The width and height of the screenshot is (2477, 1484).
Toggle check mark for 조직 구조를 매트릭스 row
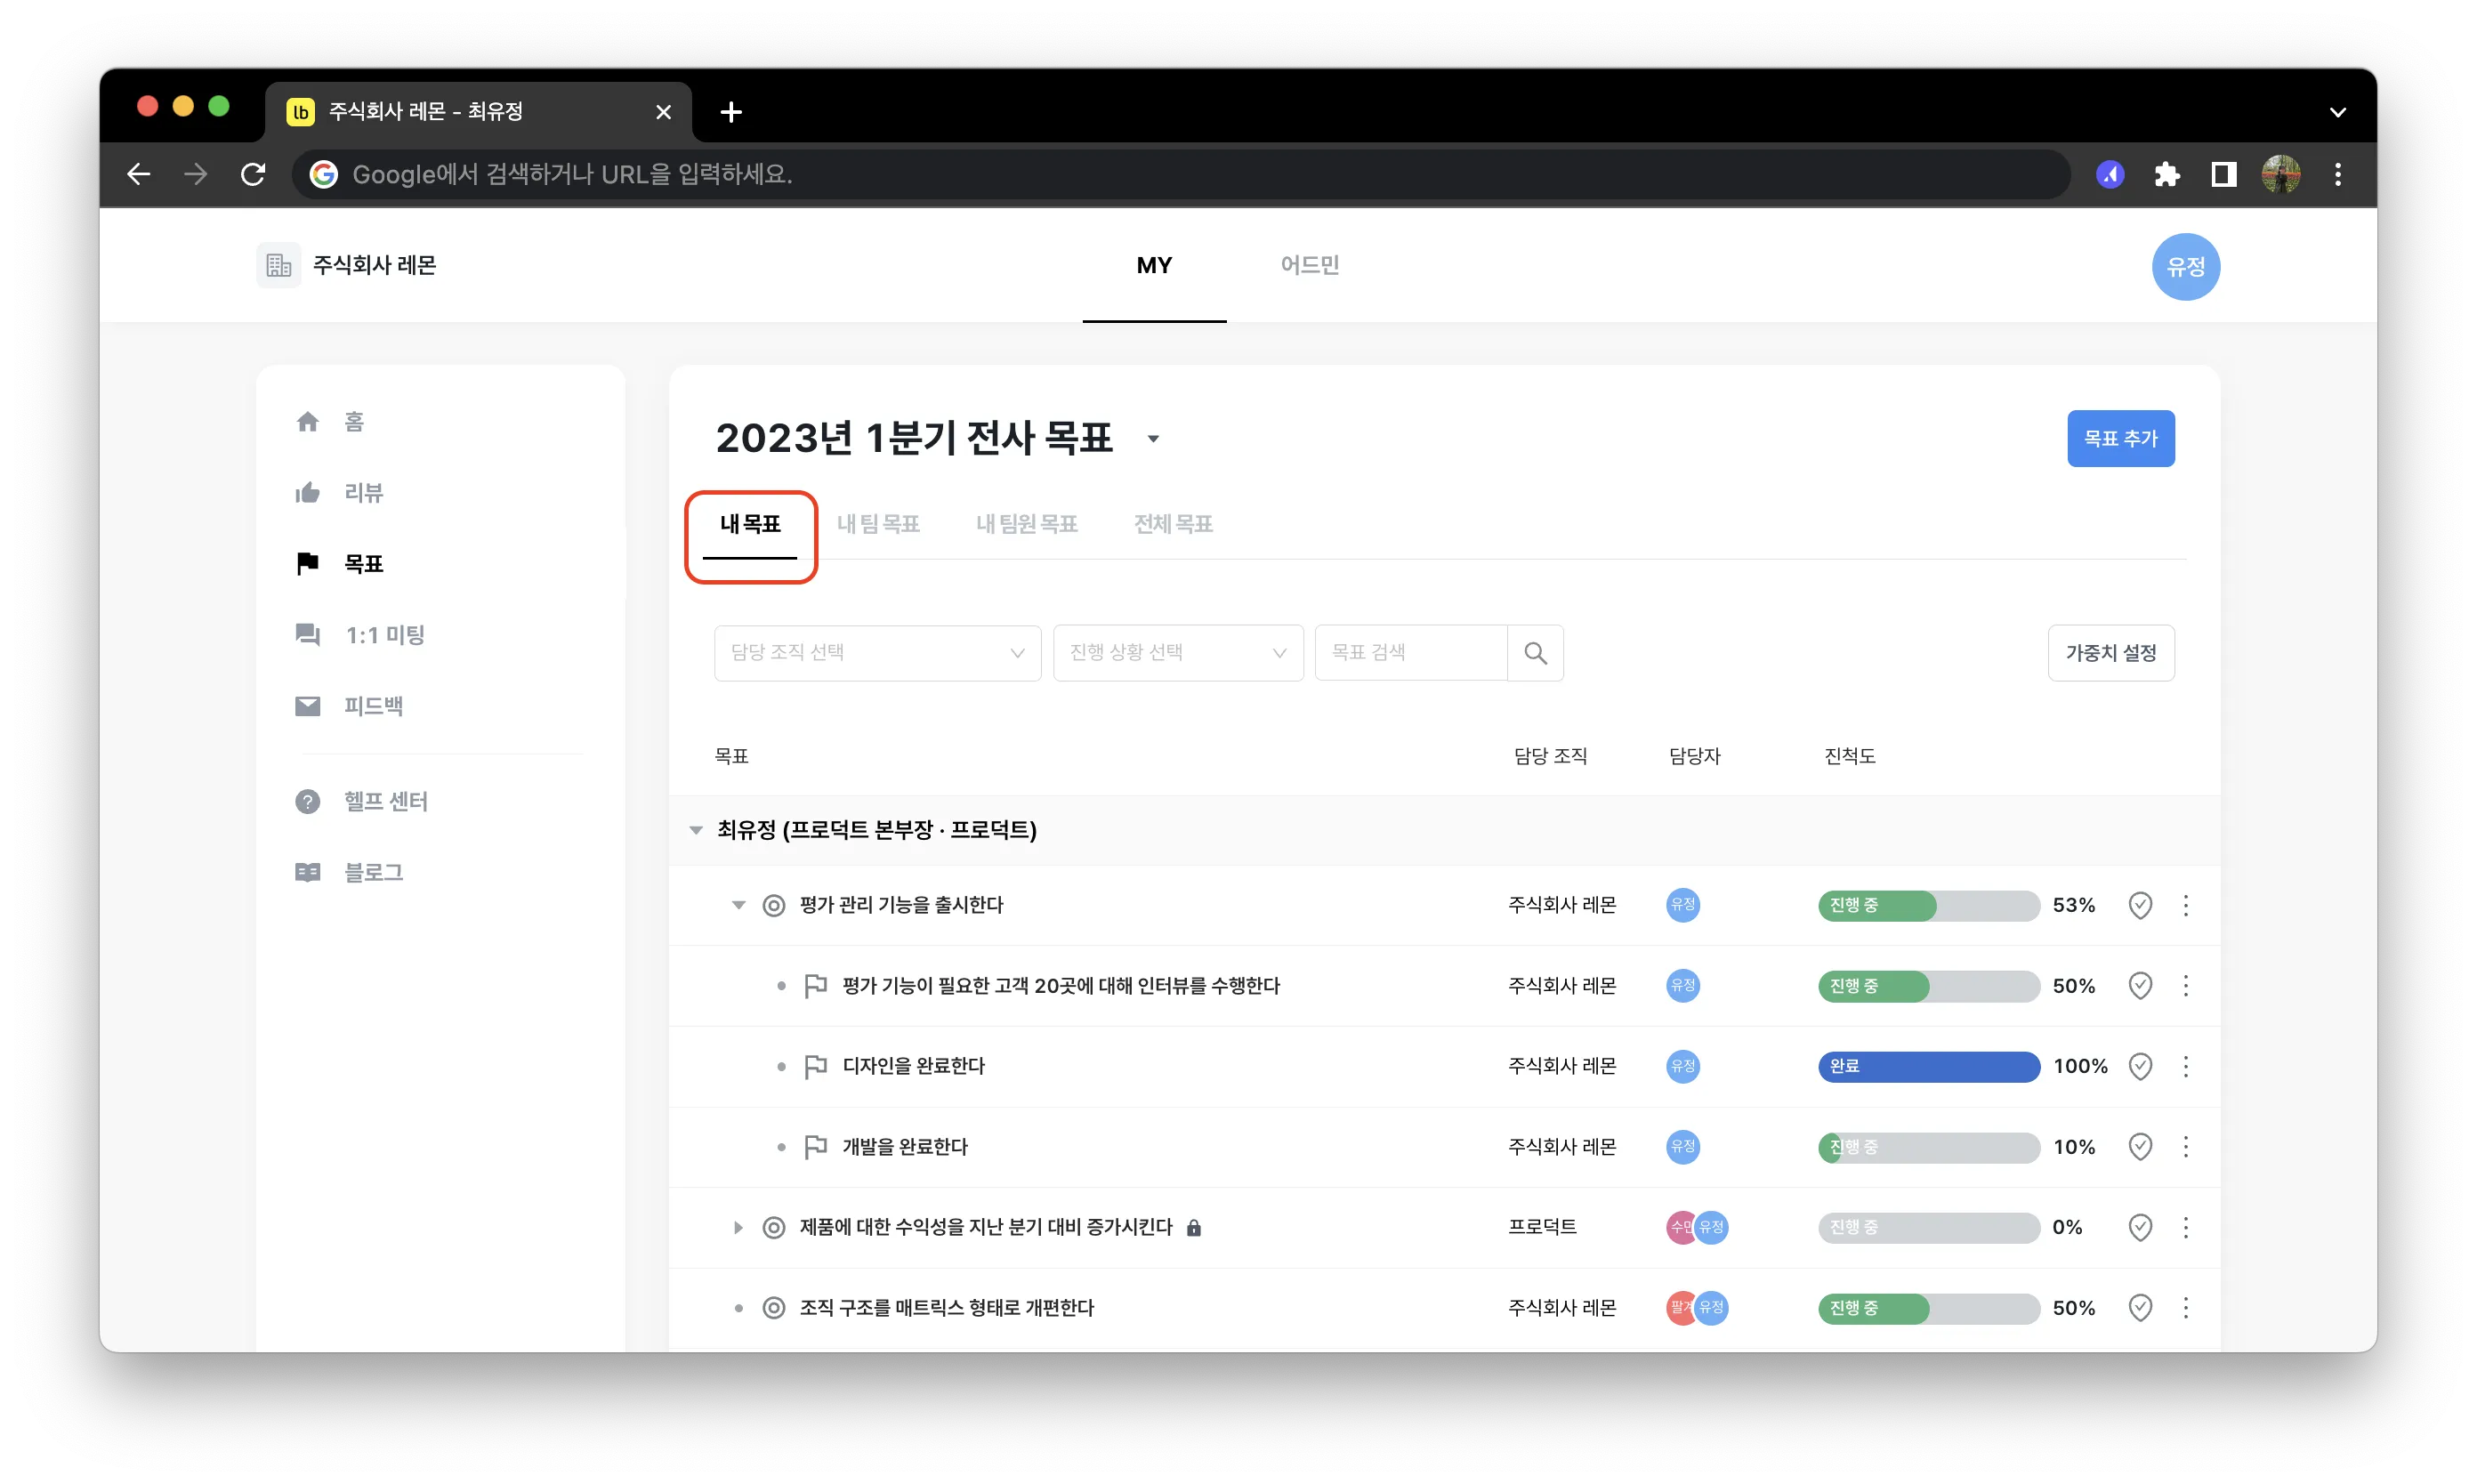[2140, 1307]
